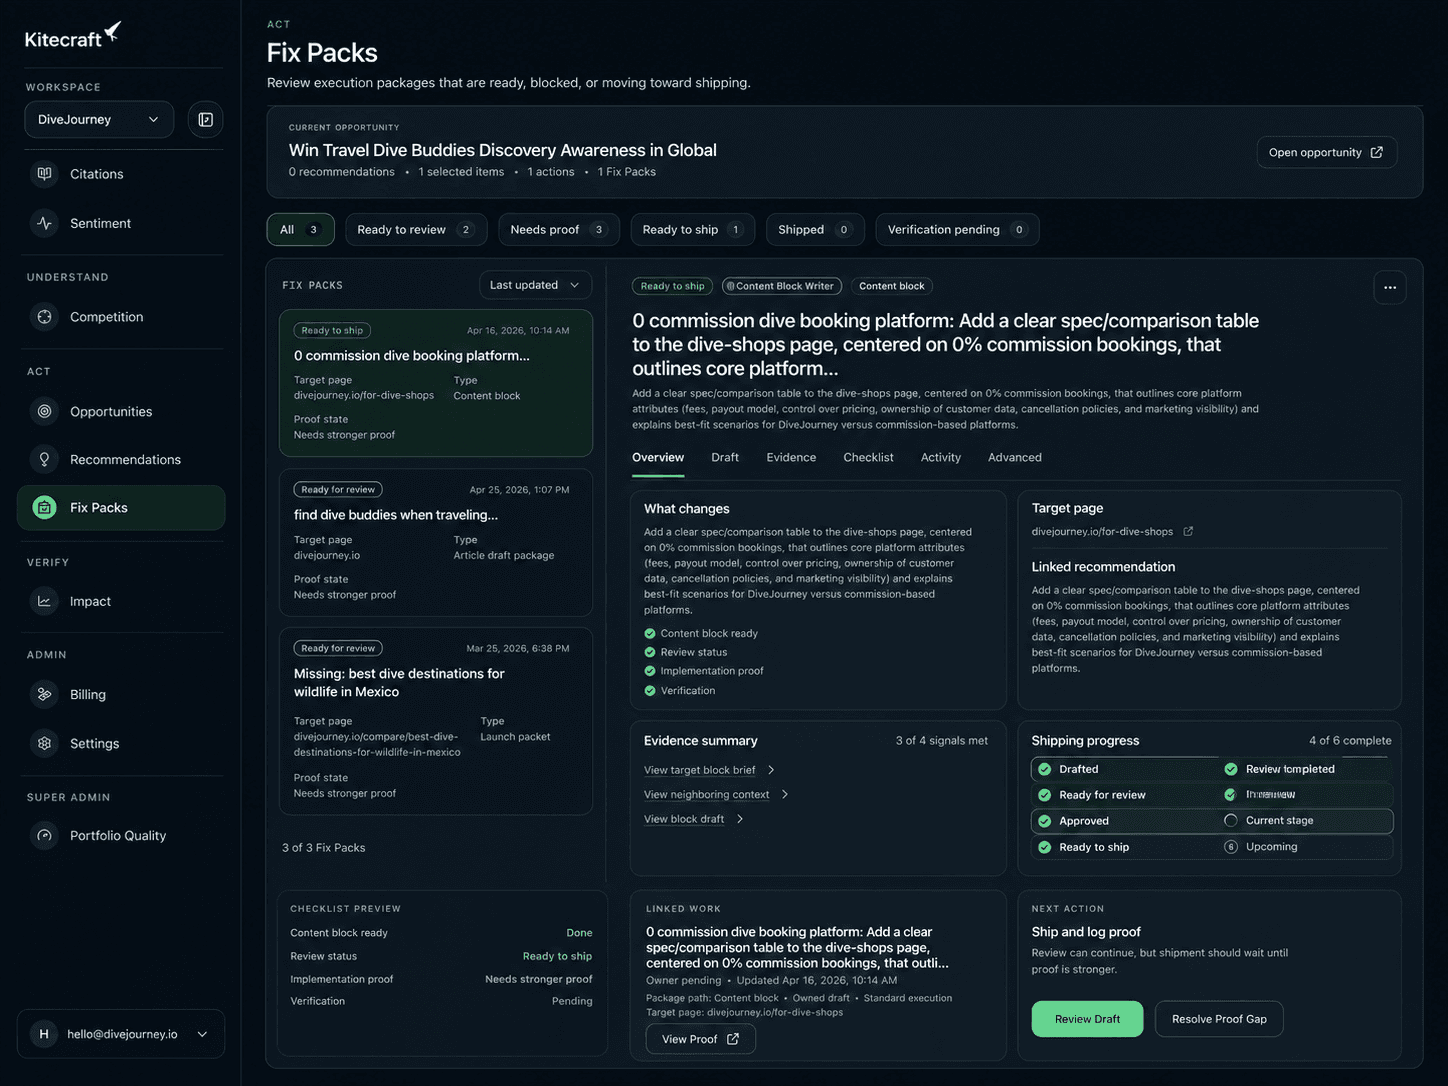Toggle the Approved progress check
The width and height of the screenshot is (1448, 1086).
pos(1044,821)
